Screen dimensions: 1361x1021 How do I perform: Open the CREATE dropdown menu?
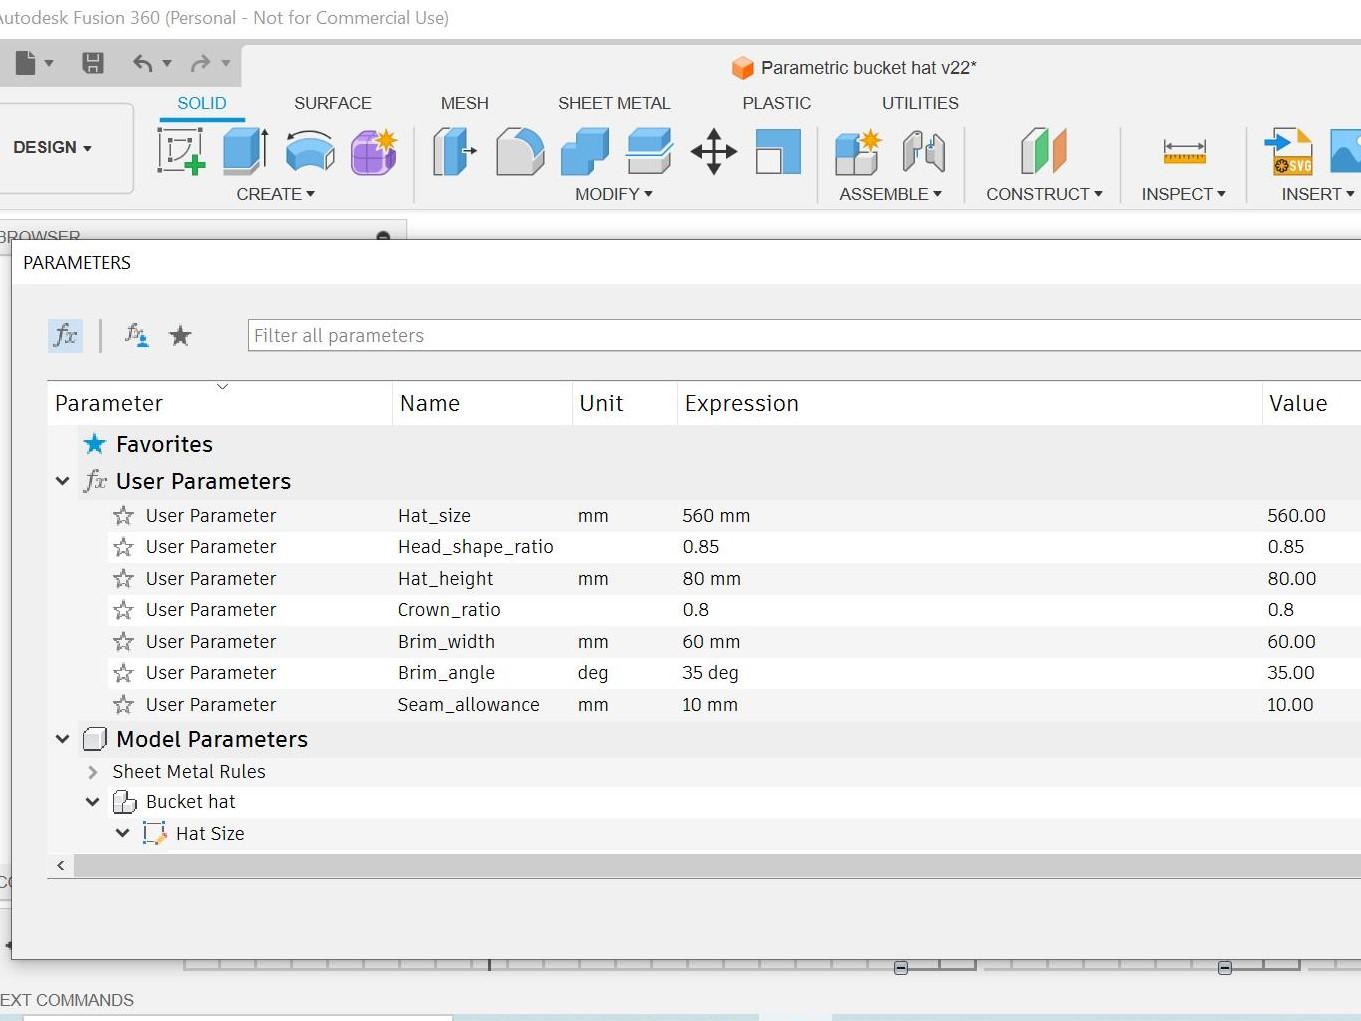coord(276,194)
